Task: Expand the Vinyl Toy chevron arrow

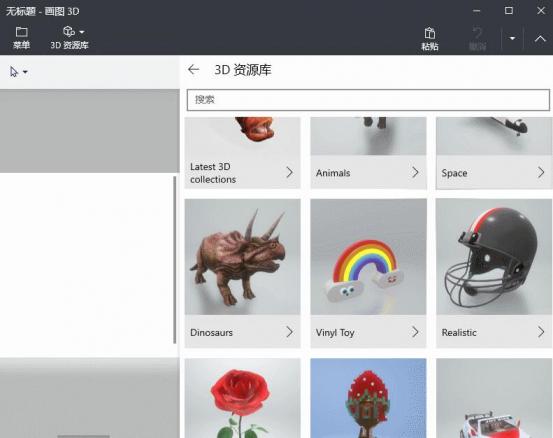Action: (415, 332)
